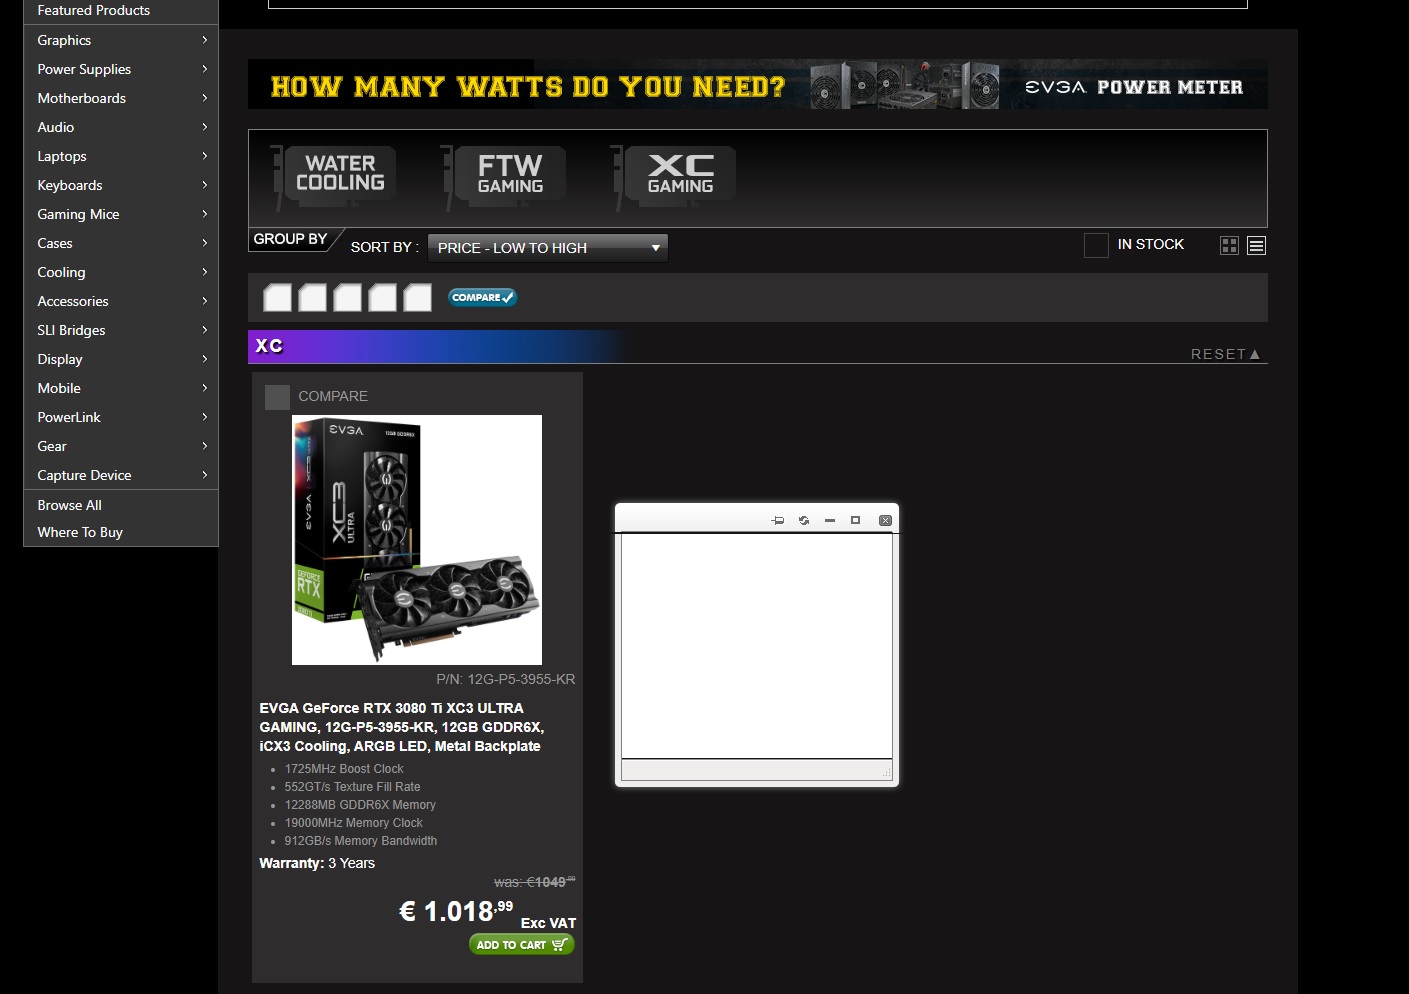This screenshot has height=994, width=1409.
Task: Click the '912GB/s Memory Bandwidth' spec
Action: [x=361, y=841]
